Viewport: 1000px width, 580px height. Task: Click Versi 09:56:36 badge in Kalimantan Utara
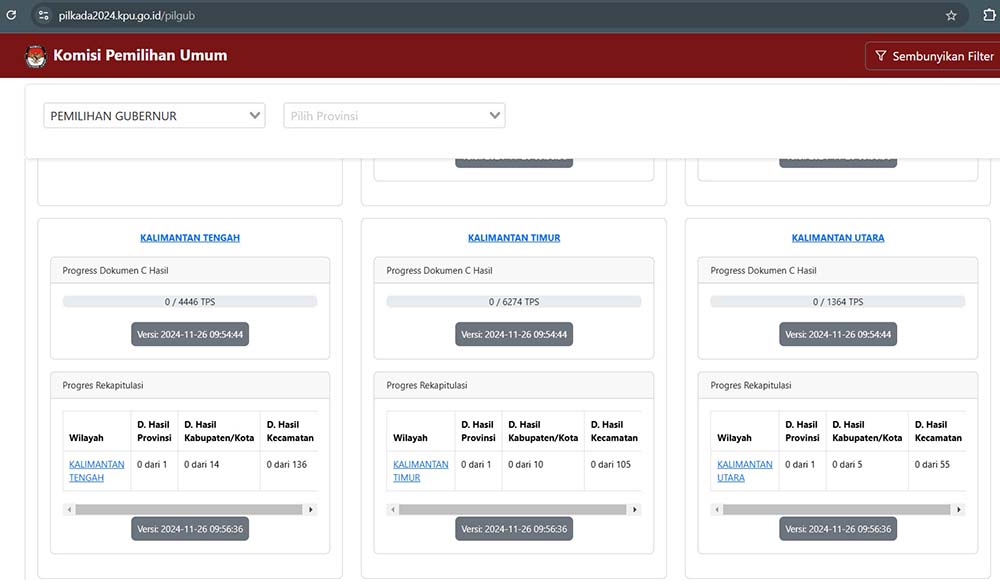point(838,529)
